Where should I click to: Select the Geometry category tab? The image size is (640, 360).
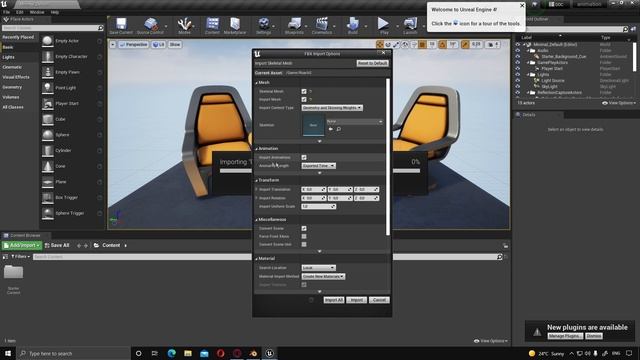click(20, 87)
